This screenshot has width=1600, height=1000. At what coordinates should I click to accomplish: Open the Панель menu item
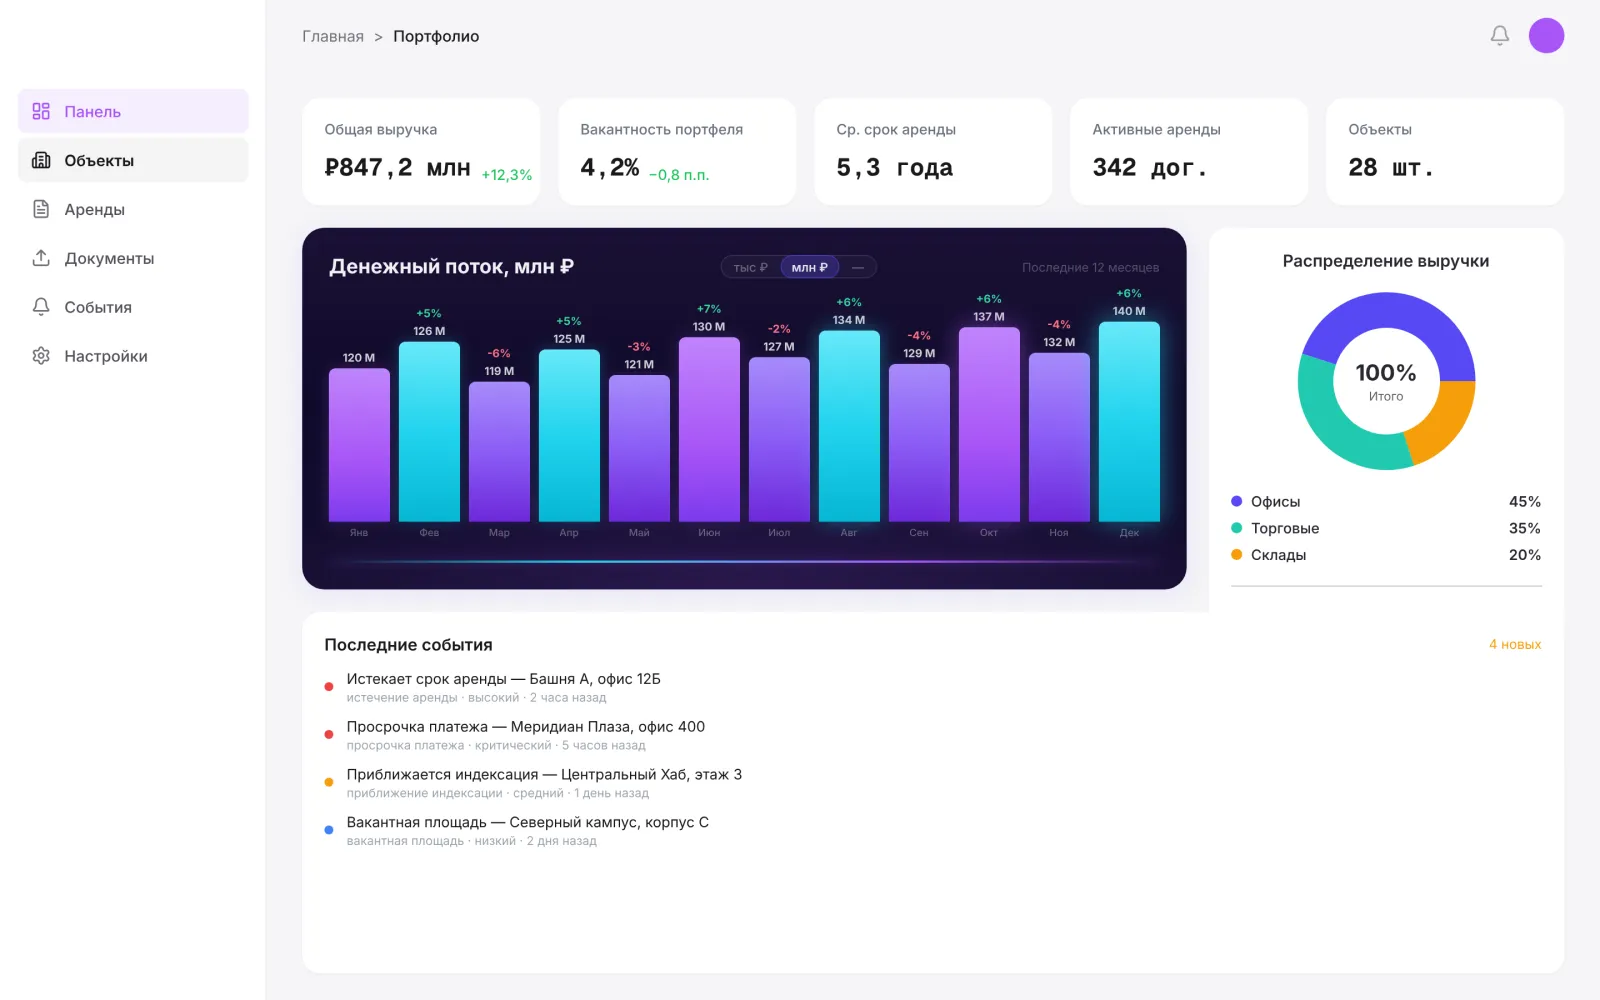click(x=133, y=111)
